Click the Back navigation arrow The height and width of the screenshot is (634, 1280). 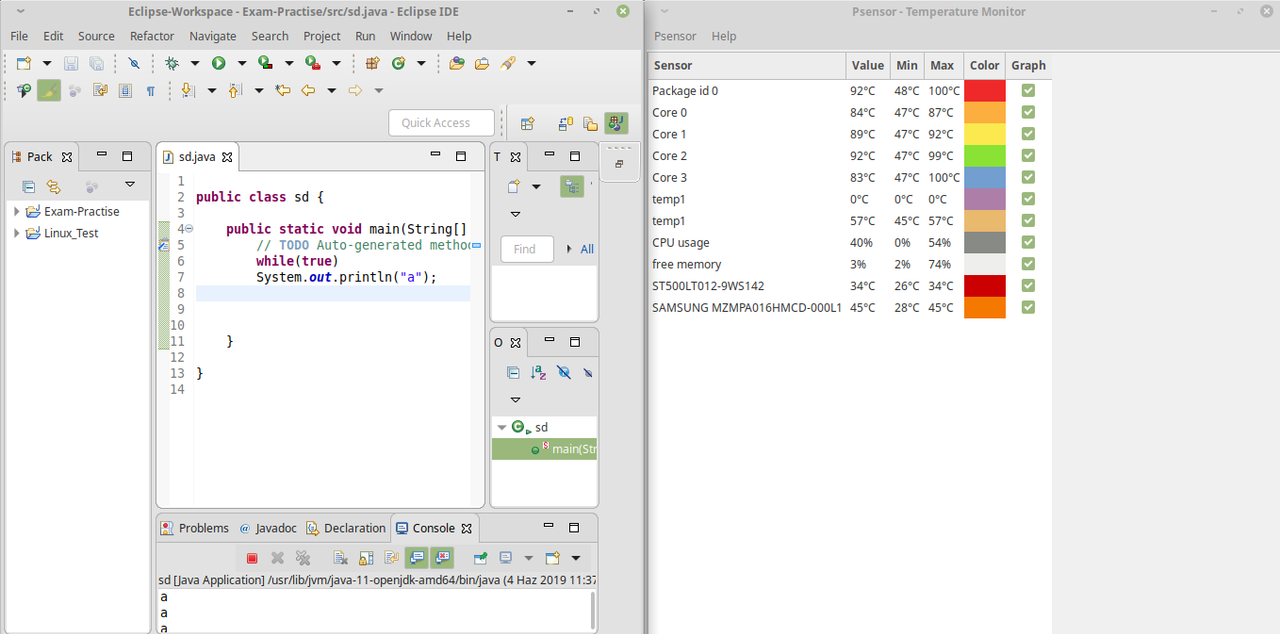(x=308, y=90)
